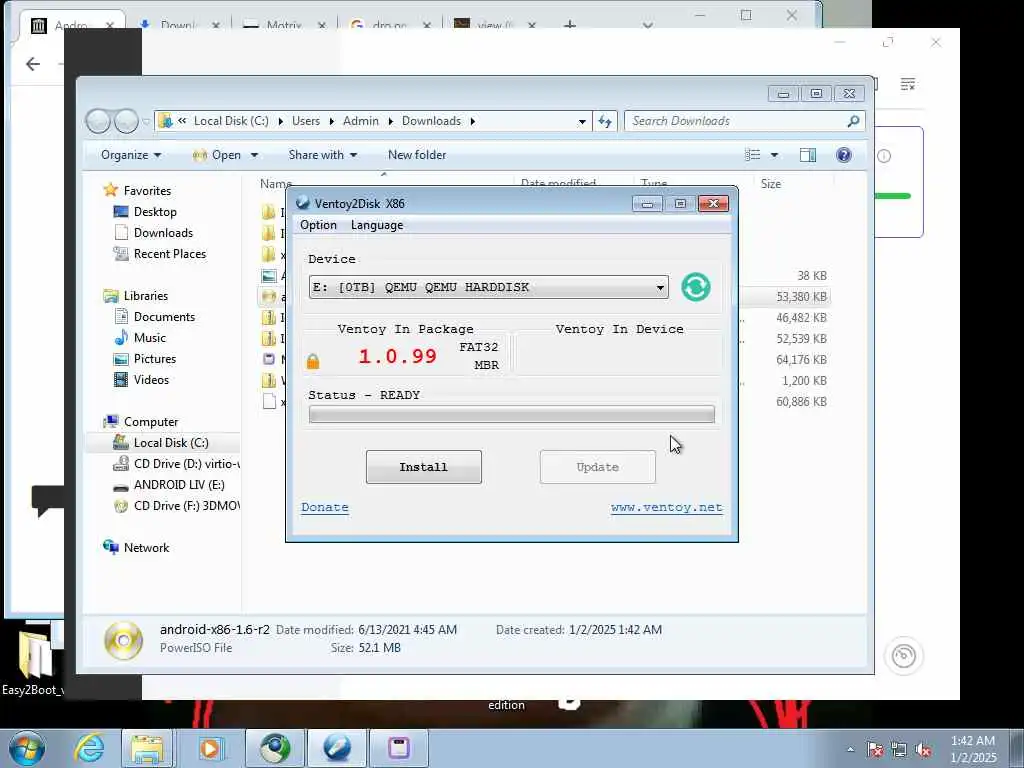Viewport: 1024px width, 768px height.
Task: Select Local Disk (C:) in tree
Action: pyautogui.click(x=171, y=443)
